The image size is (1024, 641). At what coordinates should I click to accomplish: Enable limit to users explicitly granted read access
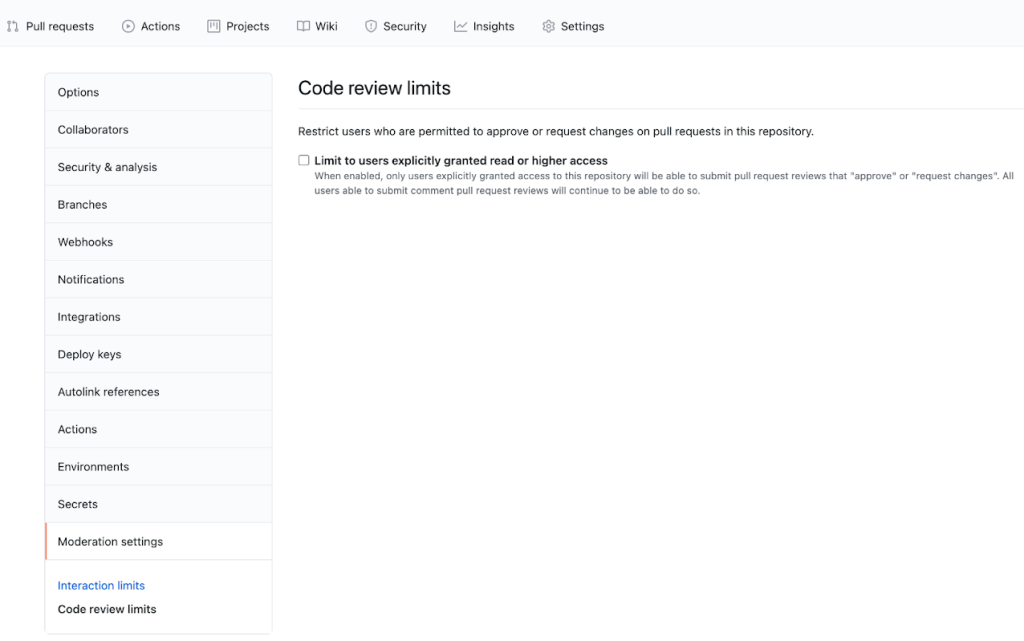303,159
